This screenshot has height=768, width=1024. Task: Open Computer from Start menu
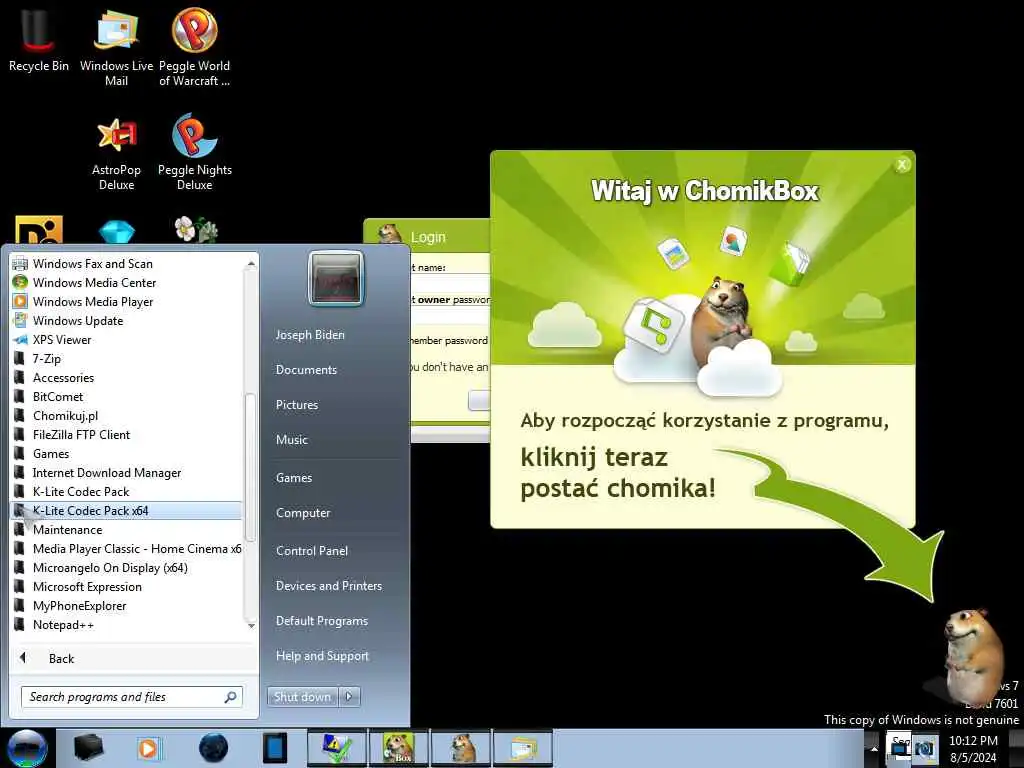point(303,513)
